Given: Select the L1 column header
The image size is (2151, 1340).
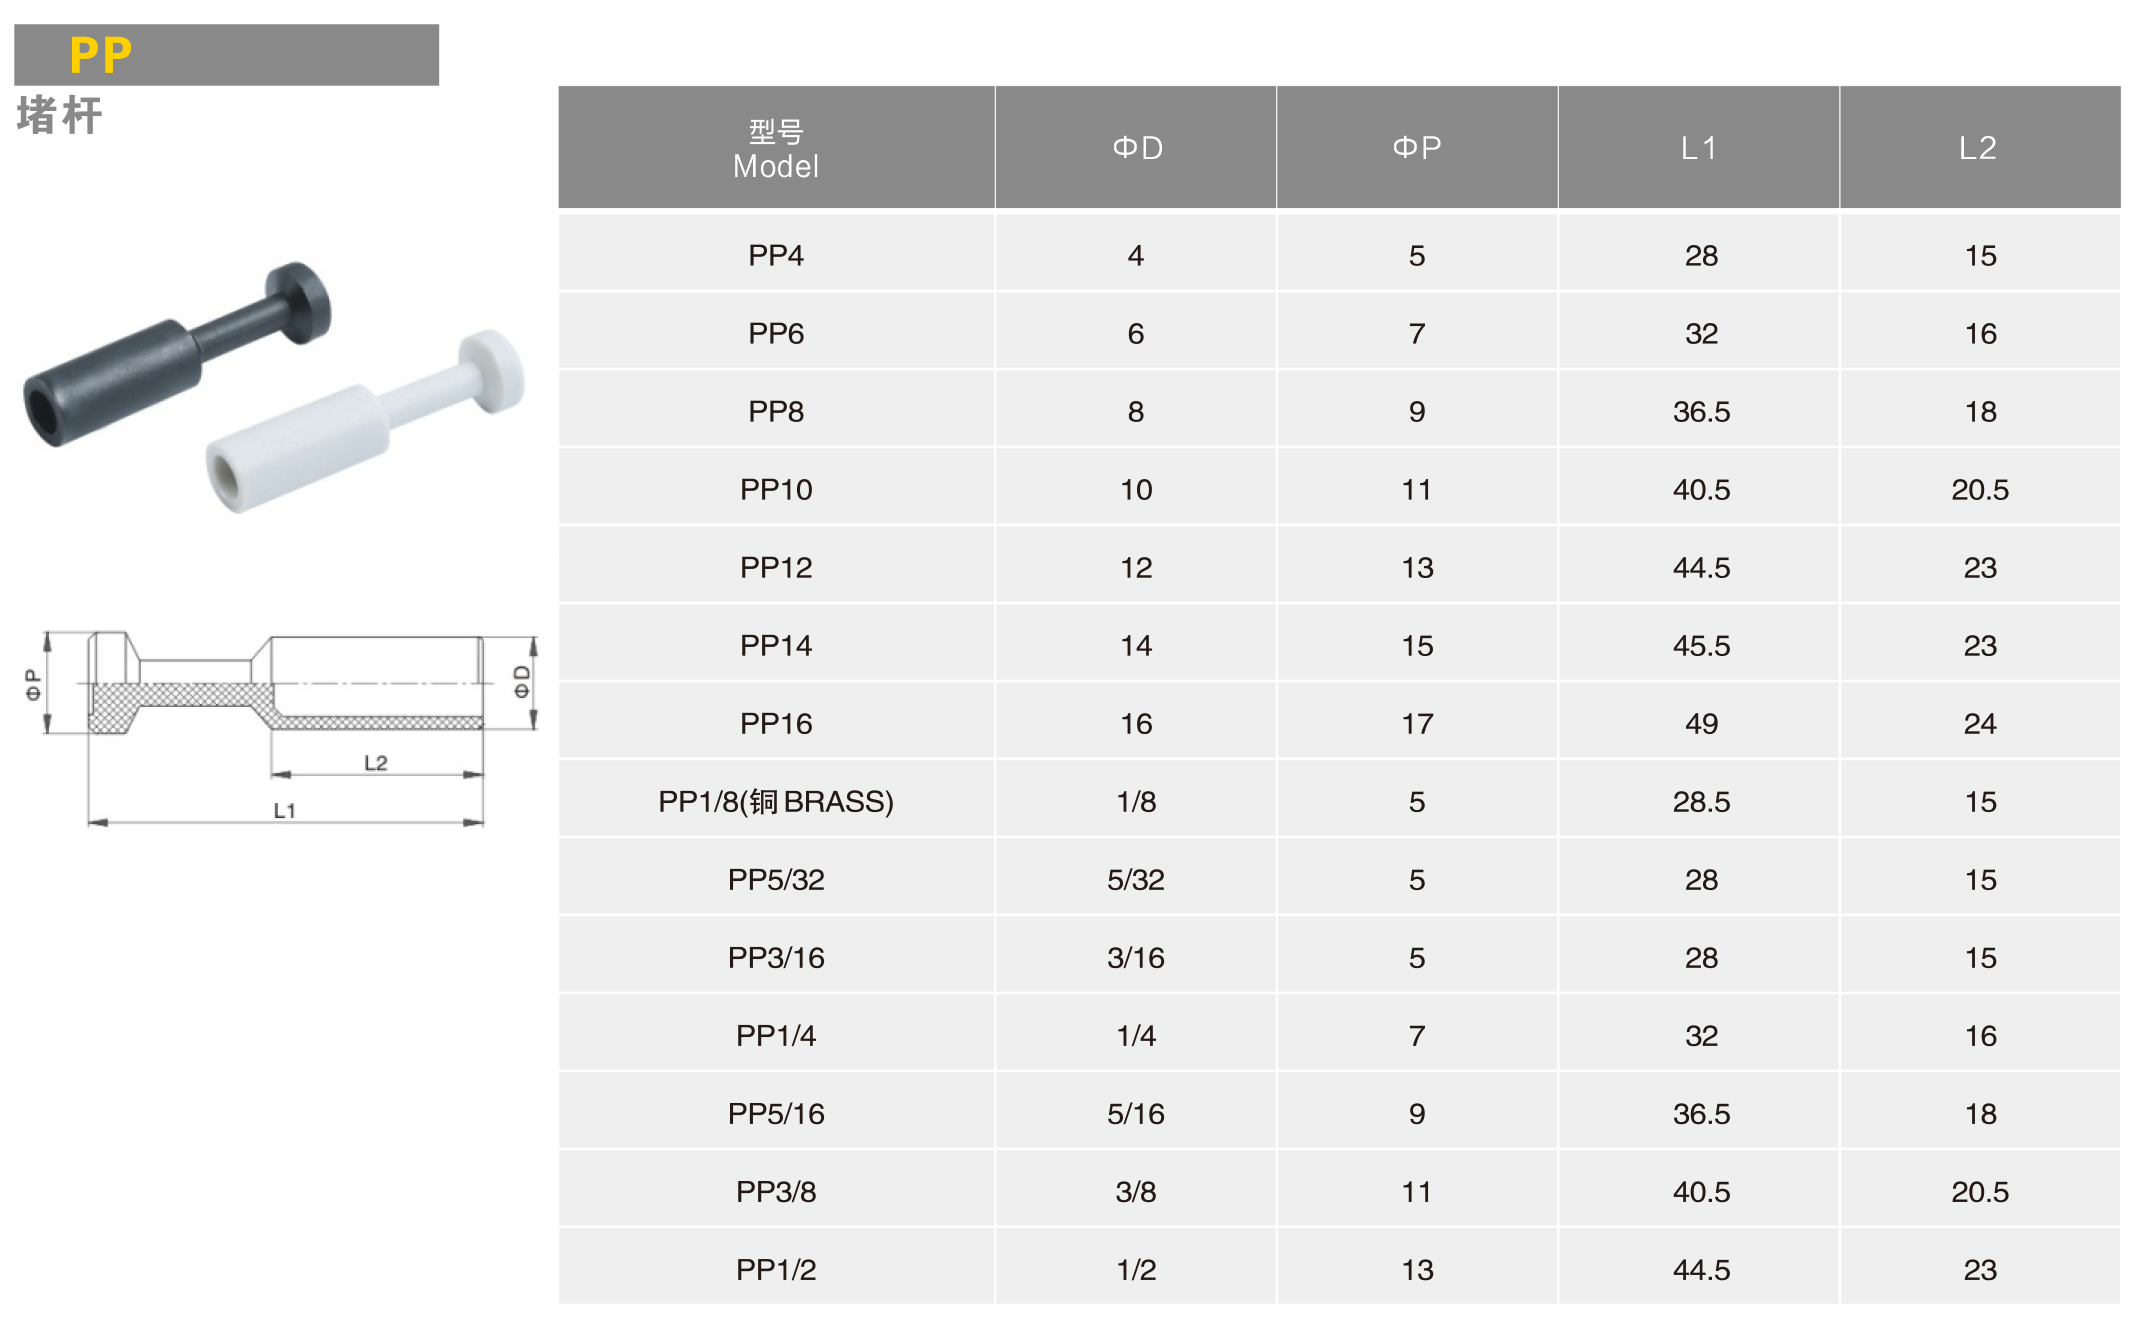Looking at the screenshot, I should click(1699, 148).
